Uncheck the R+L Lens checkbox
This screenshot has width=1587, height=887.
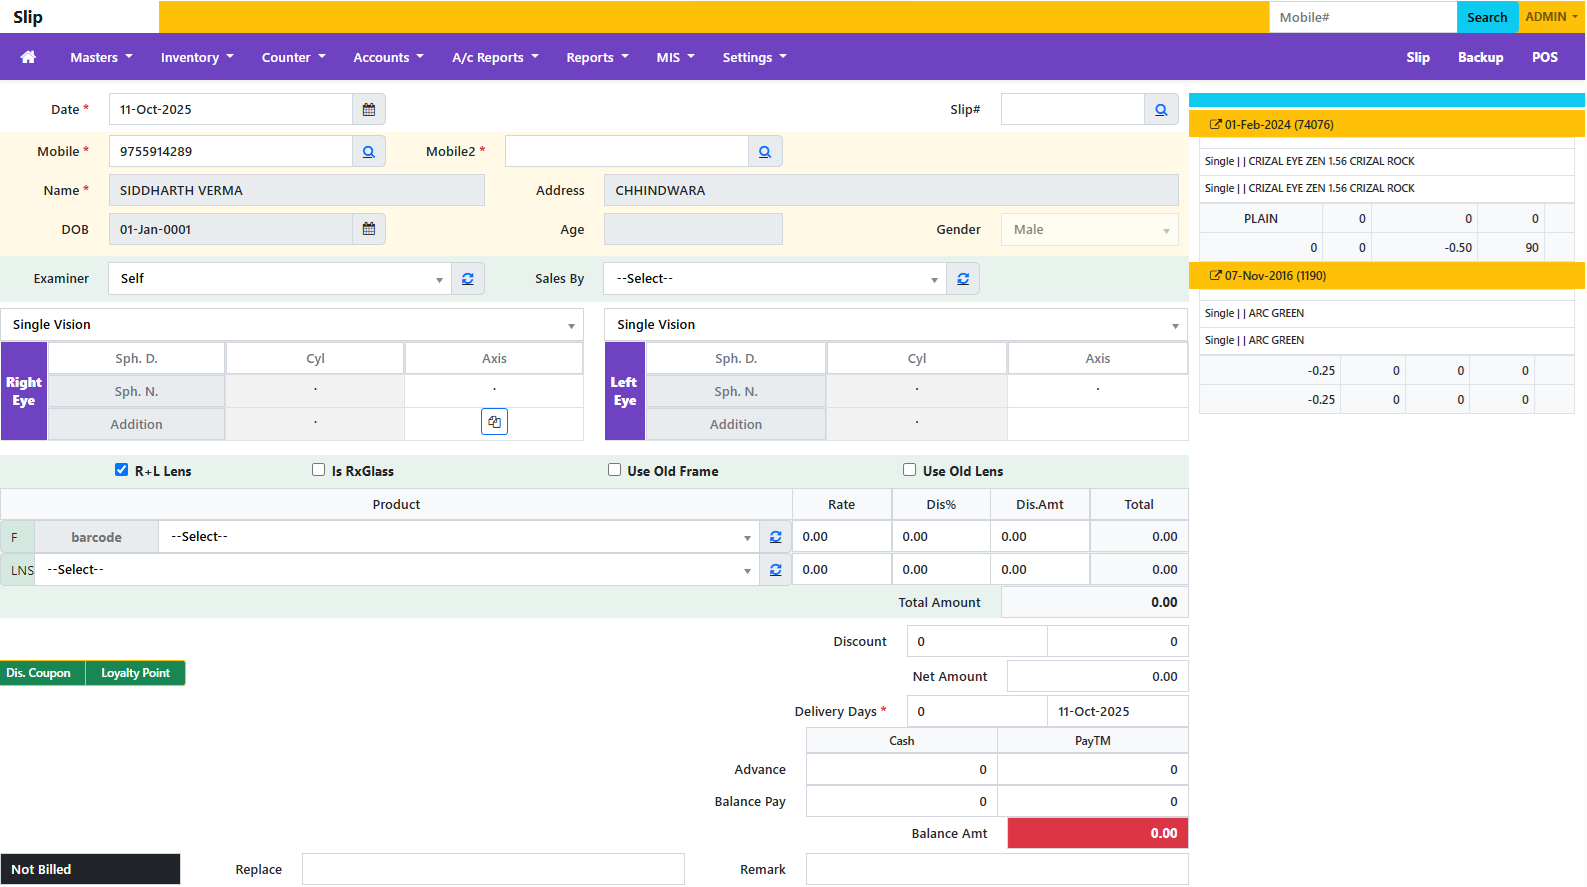coord(122,470)
